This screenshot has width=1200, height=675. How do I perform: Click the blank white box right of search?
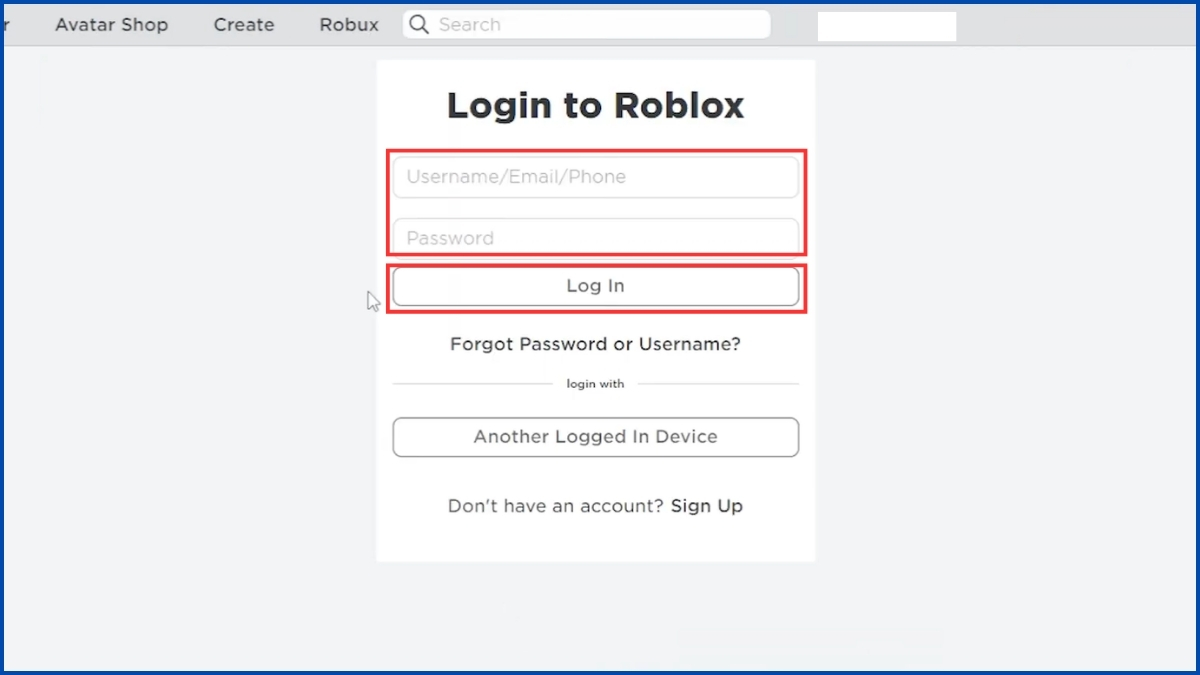[887, 26]
